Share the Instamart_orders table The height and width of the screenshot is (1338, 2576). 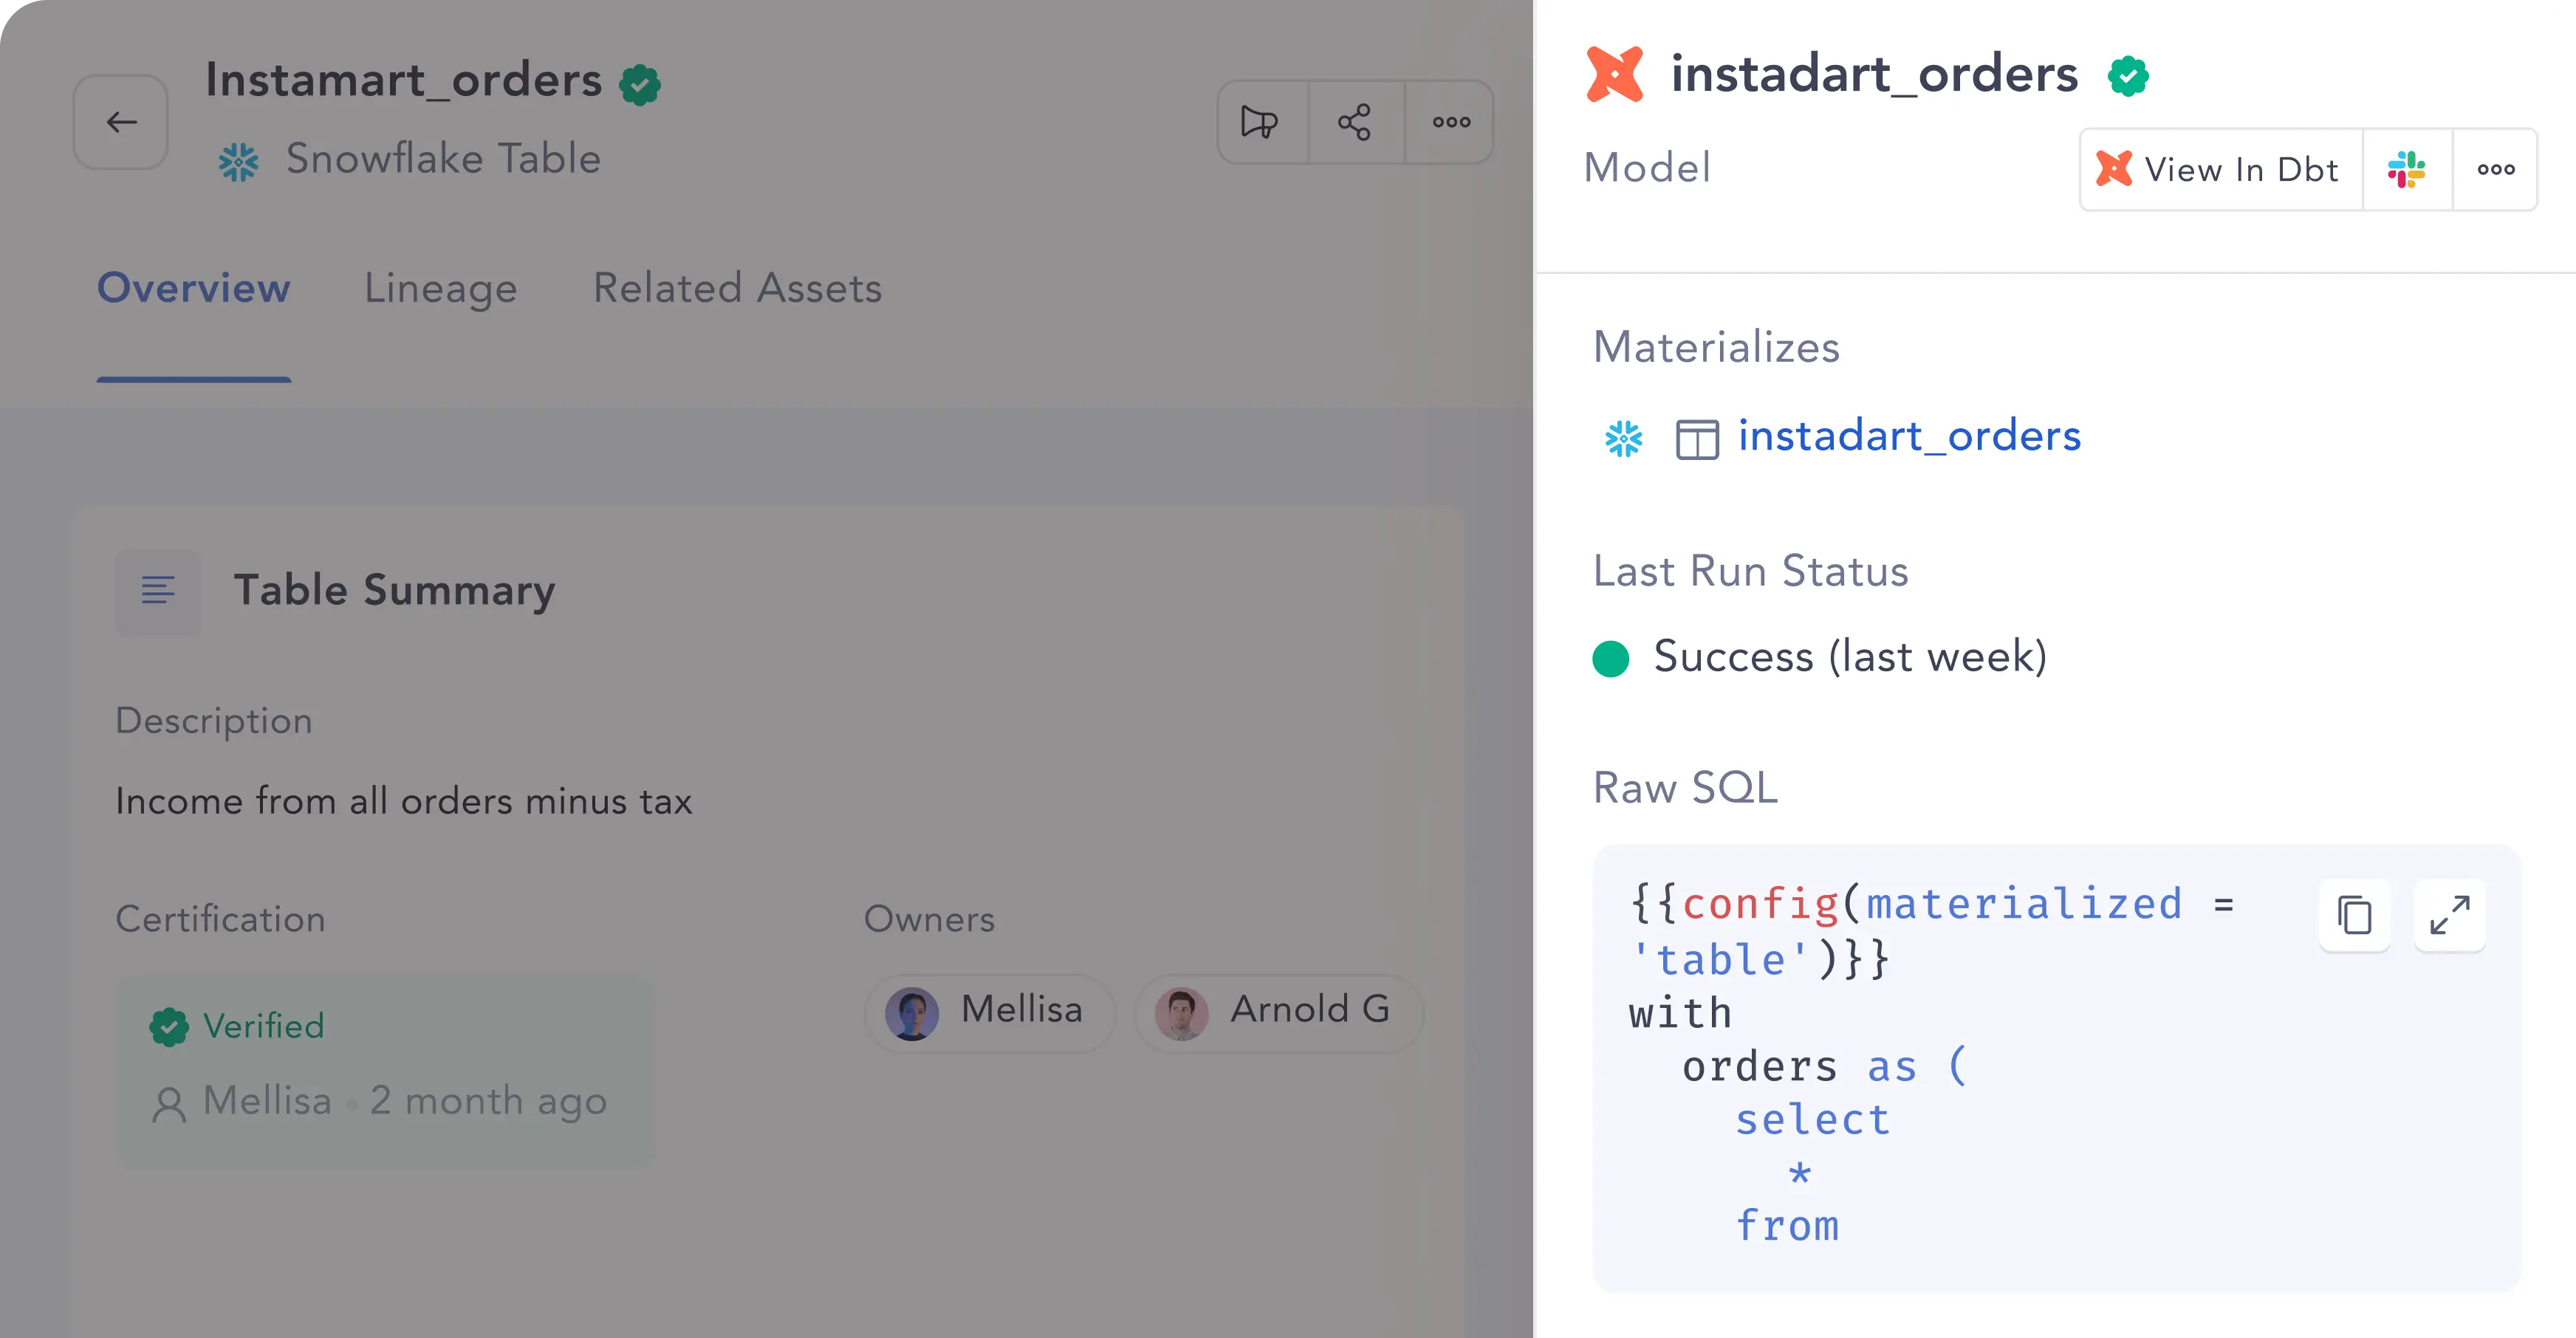(1355, 122)
